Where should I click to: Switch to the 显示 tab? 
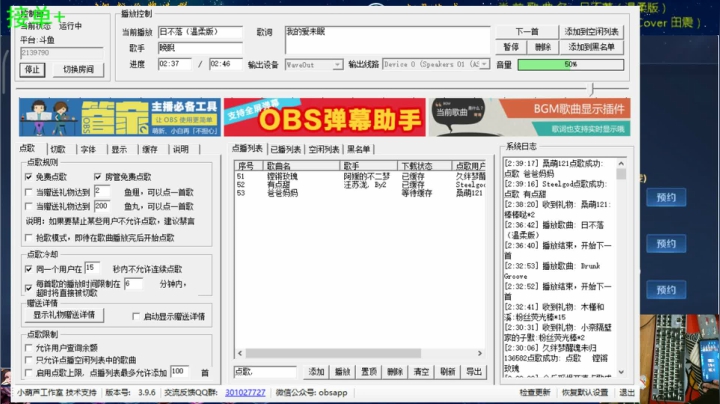(x=119, y=149)
